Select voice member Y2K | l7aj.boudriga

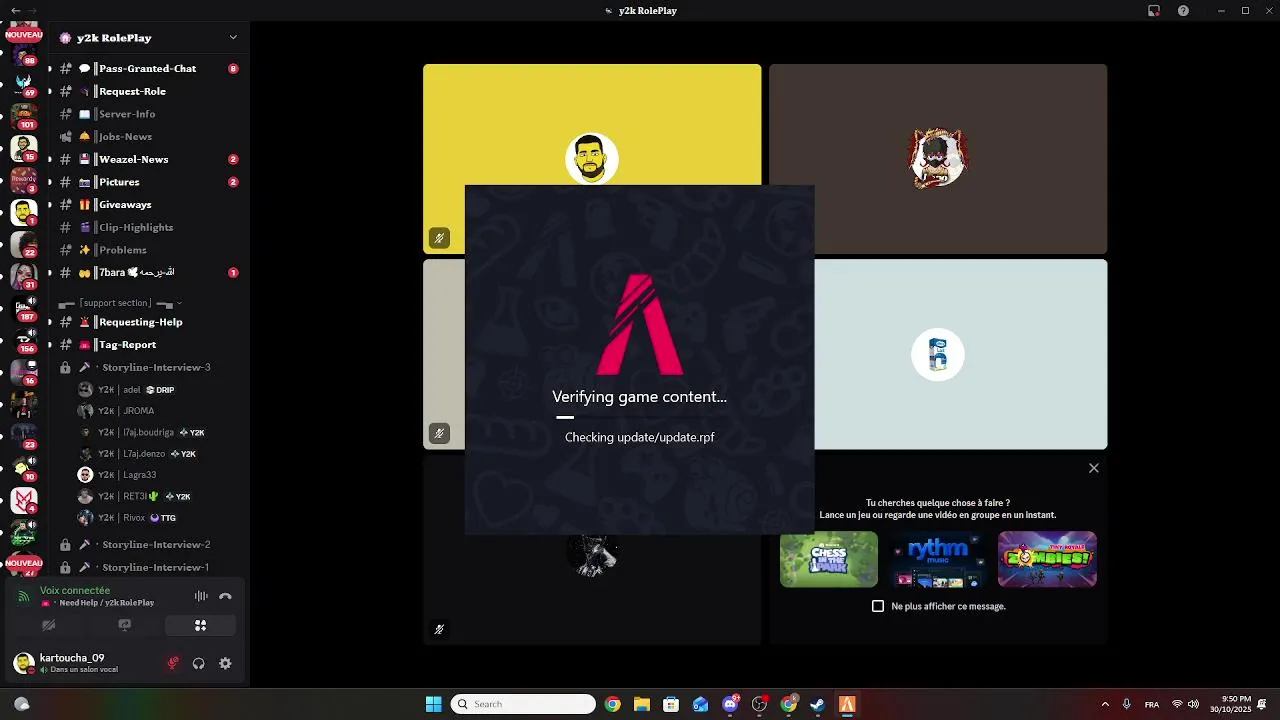point(159,433)
